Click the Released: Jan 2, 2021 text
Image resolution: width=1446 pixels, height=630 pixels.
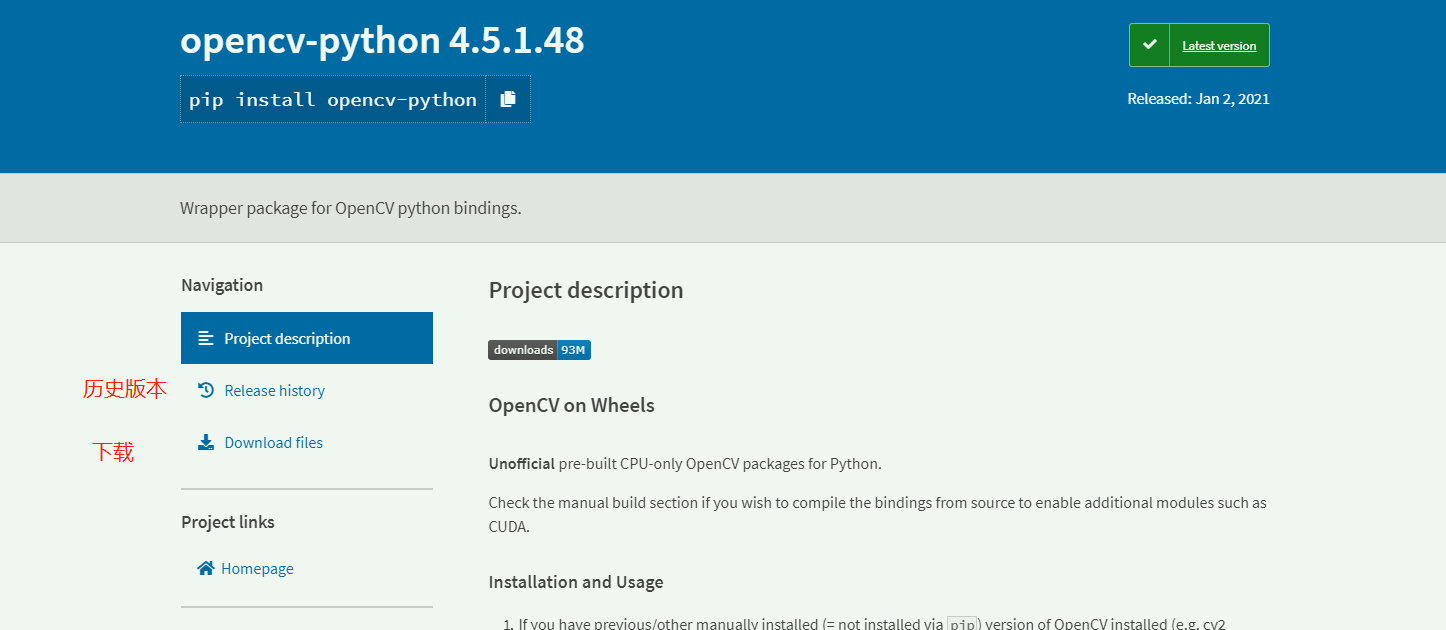coord(1198,98)
